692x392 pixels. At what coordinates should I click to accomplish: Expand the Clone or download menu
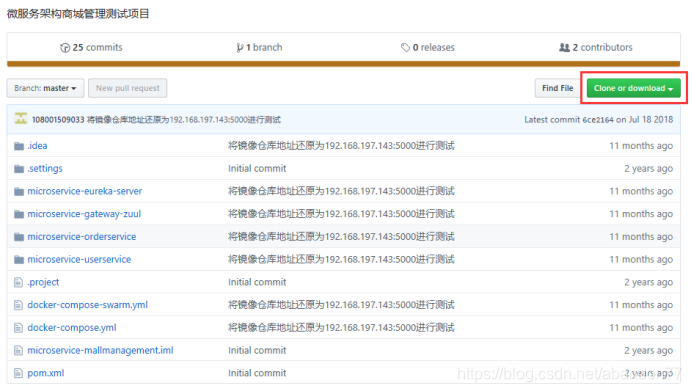[633, 88]
